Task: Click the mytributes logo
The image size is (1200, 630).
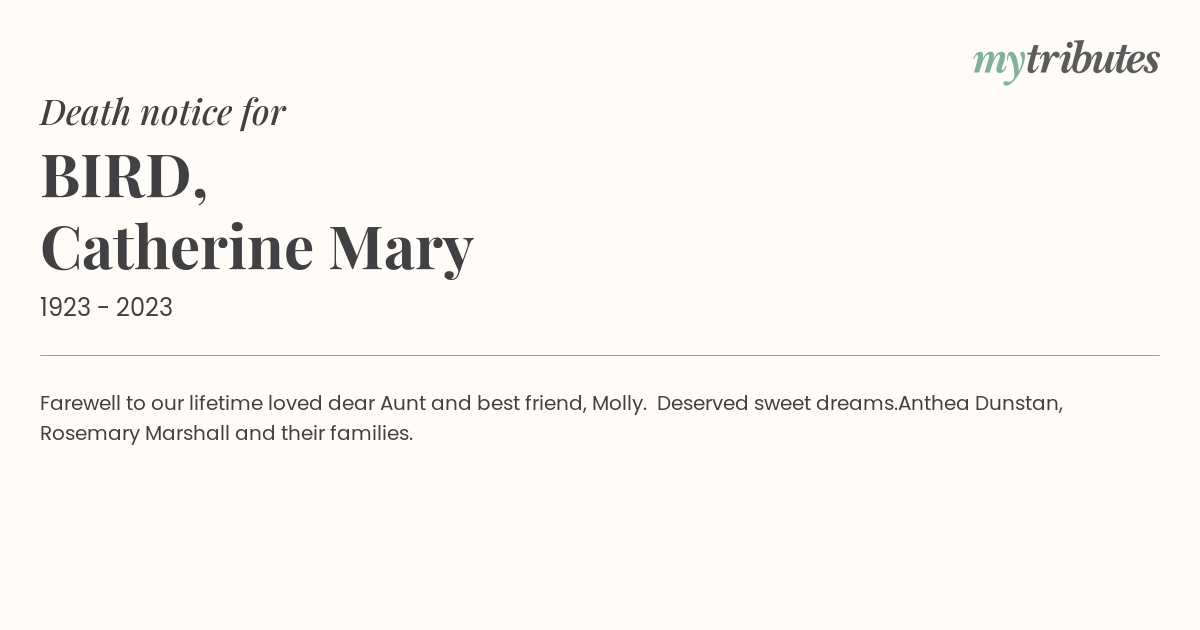Action: click(x=1066, y=61)
